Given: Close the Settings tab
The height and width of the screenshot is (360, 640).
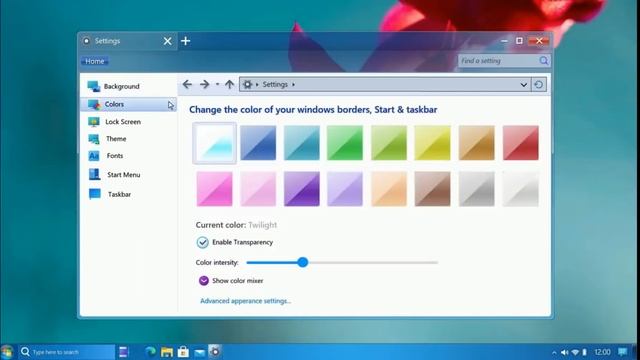Looking at the screenshot, I should tap(167, 41).
